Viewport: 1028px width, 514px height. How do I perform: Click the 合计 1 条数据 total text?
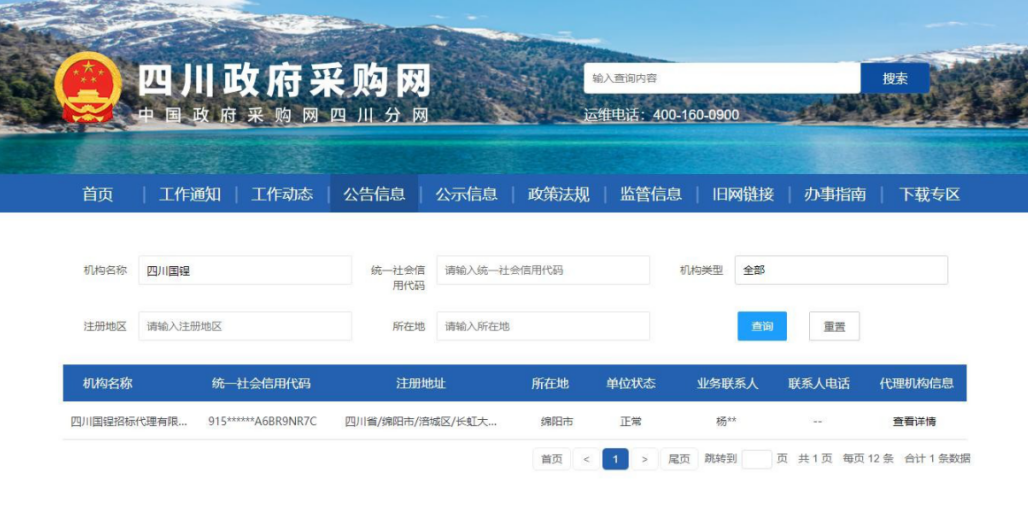pyautogui.click(x=937, y=459)
